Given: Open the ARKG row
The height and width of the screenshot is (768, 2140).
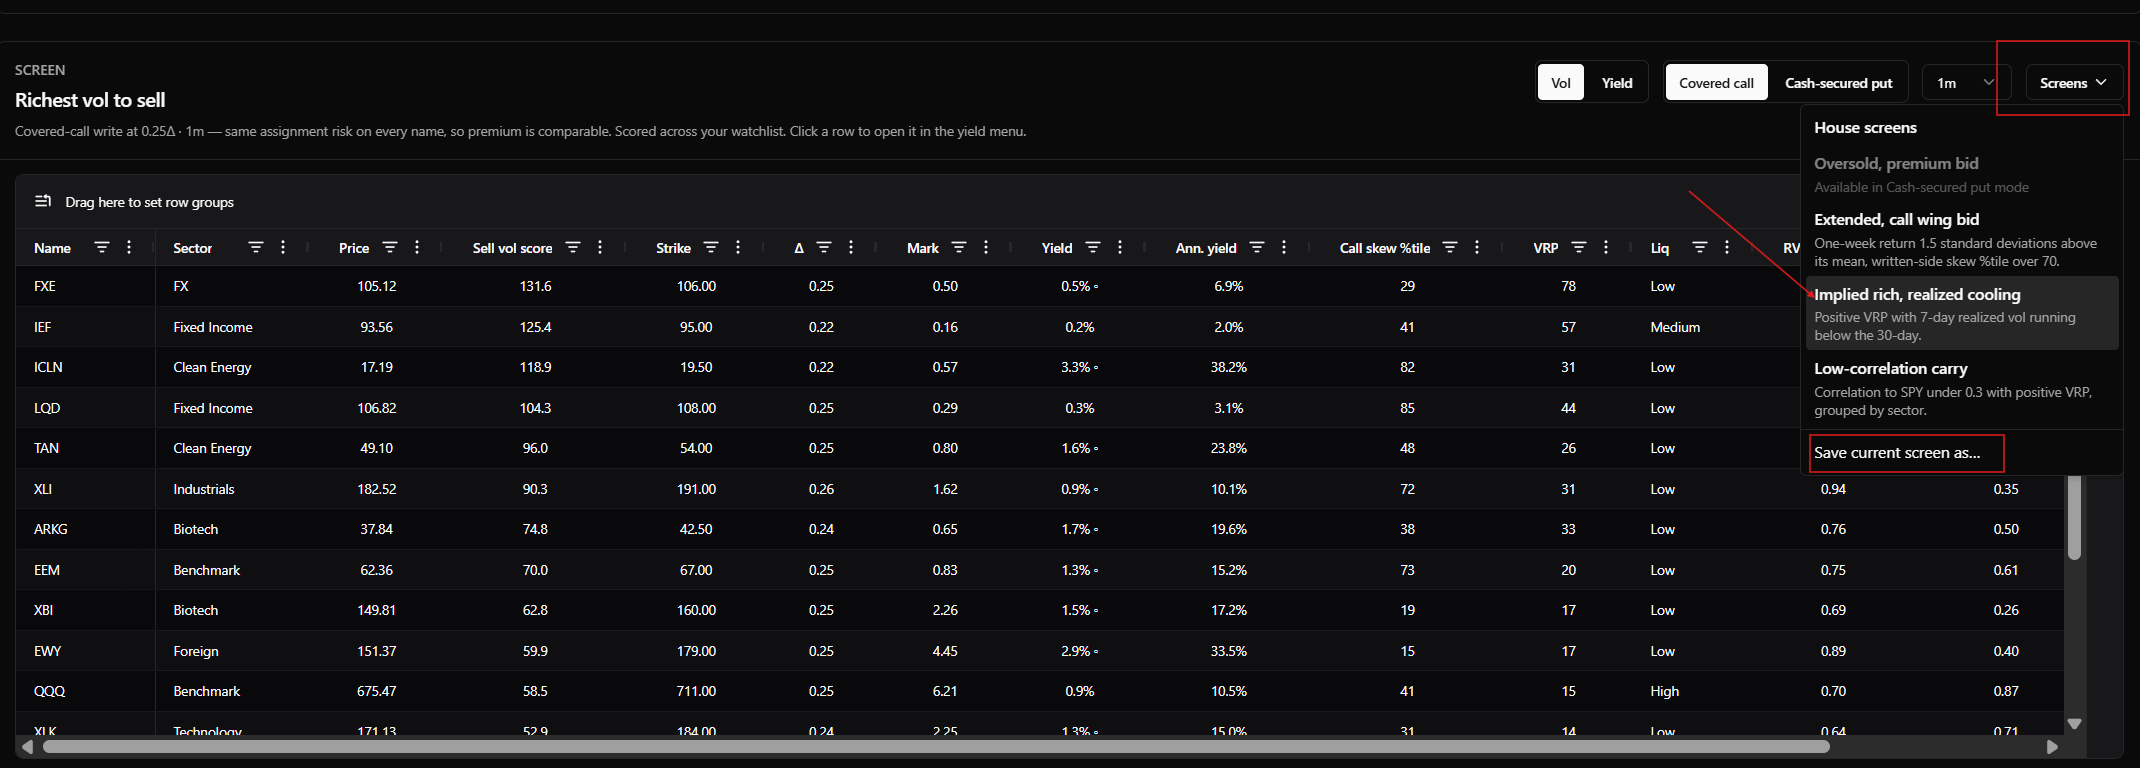Looking at the screenshot, I should click(x=1040, y=529).
